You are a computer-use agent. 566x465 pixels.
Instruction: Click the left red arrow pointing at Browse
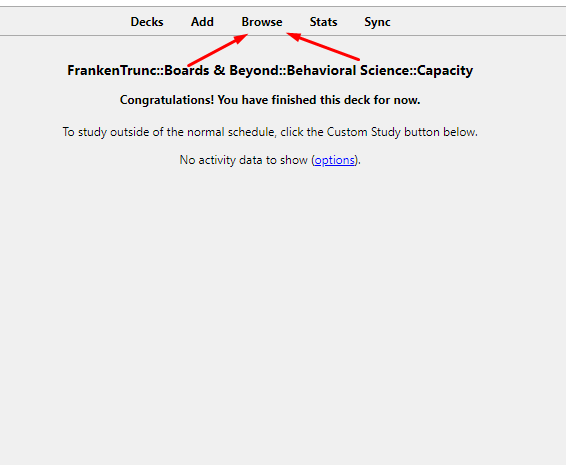(218, 50)
